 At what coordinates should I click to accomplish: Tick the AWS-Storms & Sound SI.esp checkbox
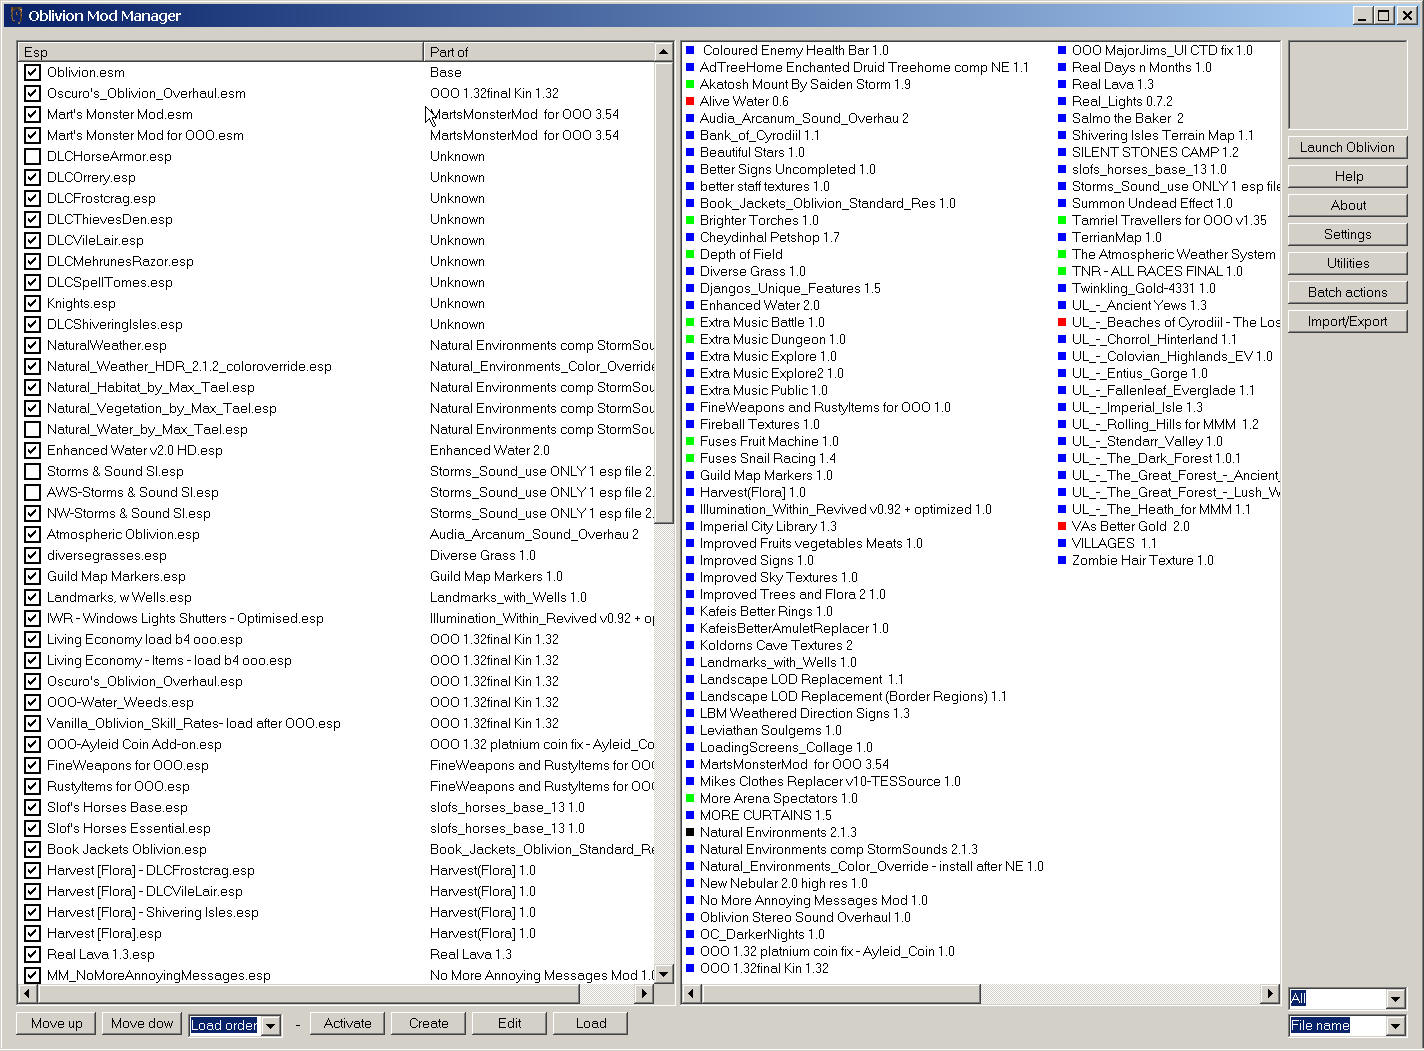click(x=32, y=492)
